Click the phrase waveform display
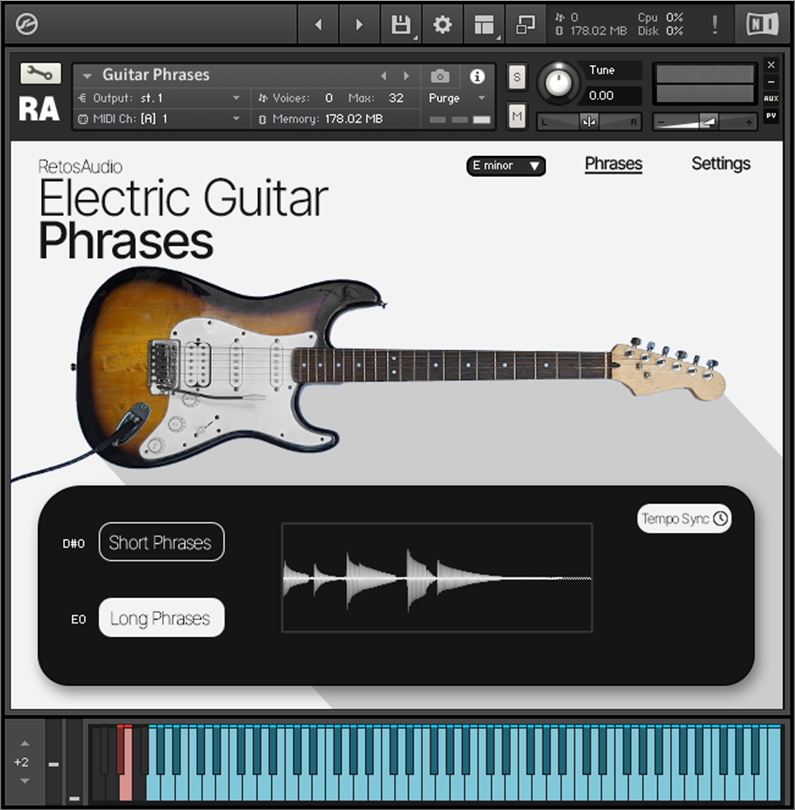795x810 pixels. pyautogui.click(x=437, y=578)
